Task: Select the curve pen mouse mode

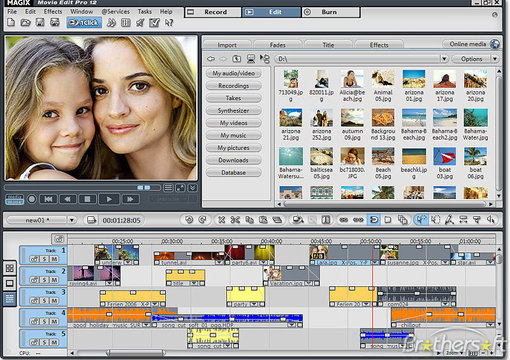Action: point(449,220)
